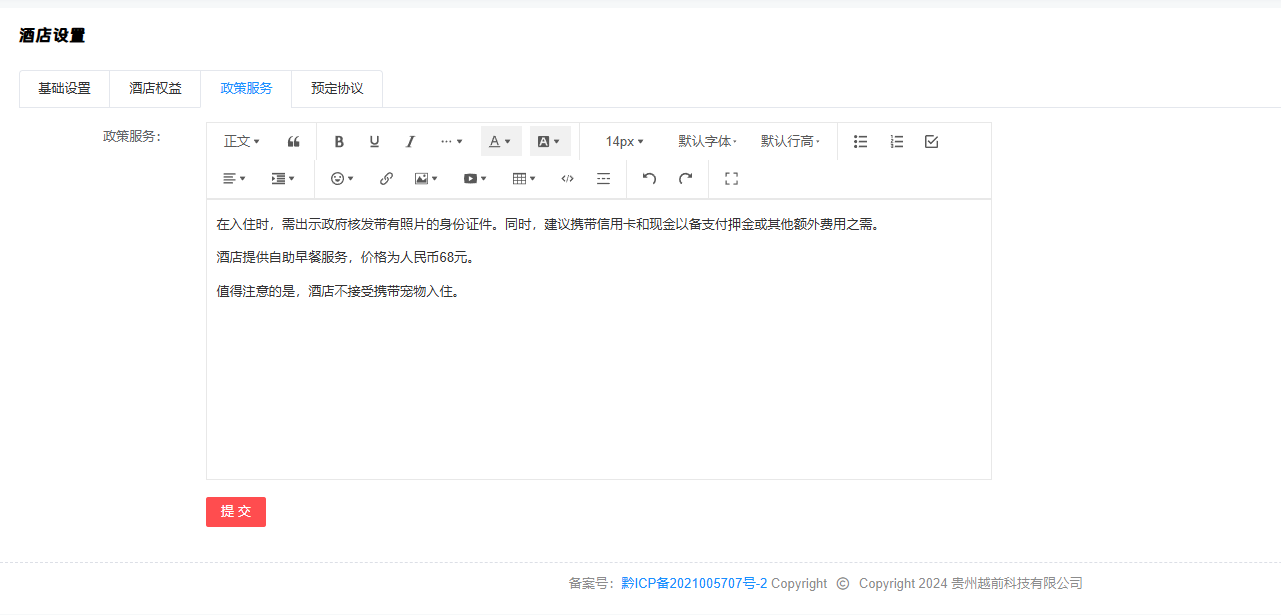Insert a blockquote with the quote icon
This screenshot has width=1281, height=615.
click(294, 142)
